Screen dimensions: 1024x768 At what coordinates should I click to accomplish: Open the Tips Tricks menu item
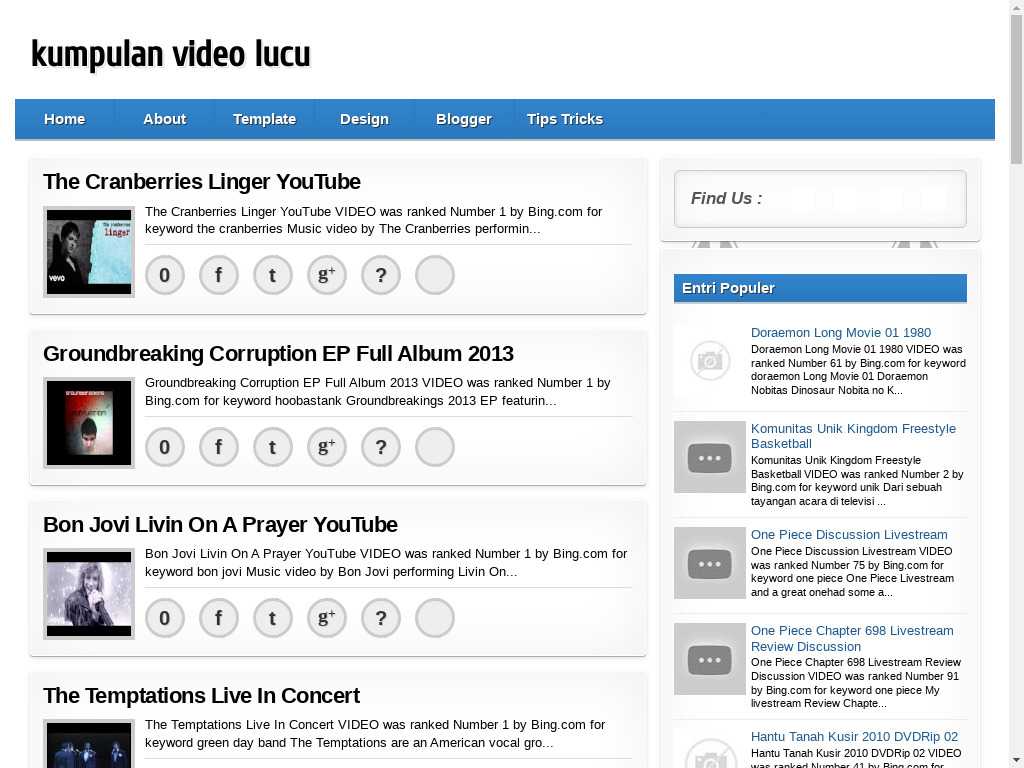(565, 119)
